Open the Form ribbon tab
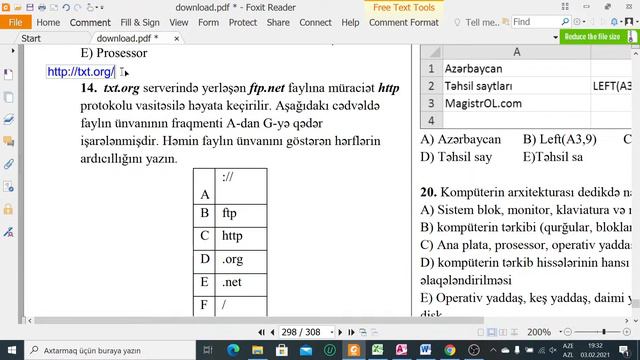The width and height of the screenshot is (640, 360). pyautogui.click(x=208, y=22)
